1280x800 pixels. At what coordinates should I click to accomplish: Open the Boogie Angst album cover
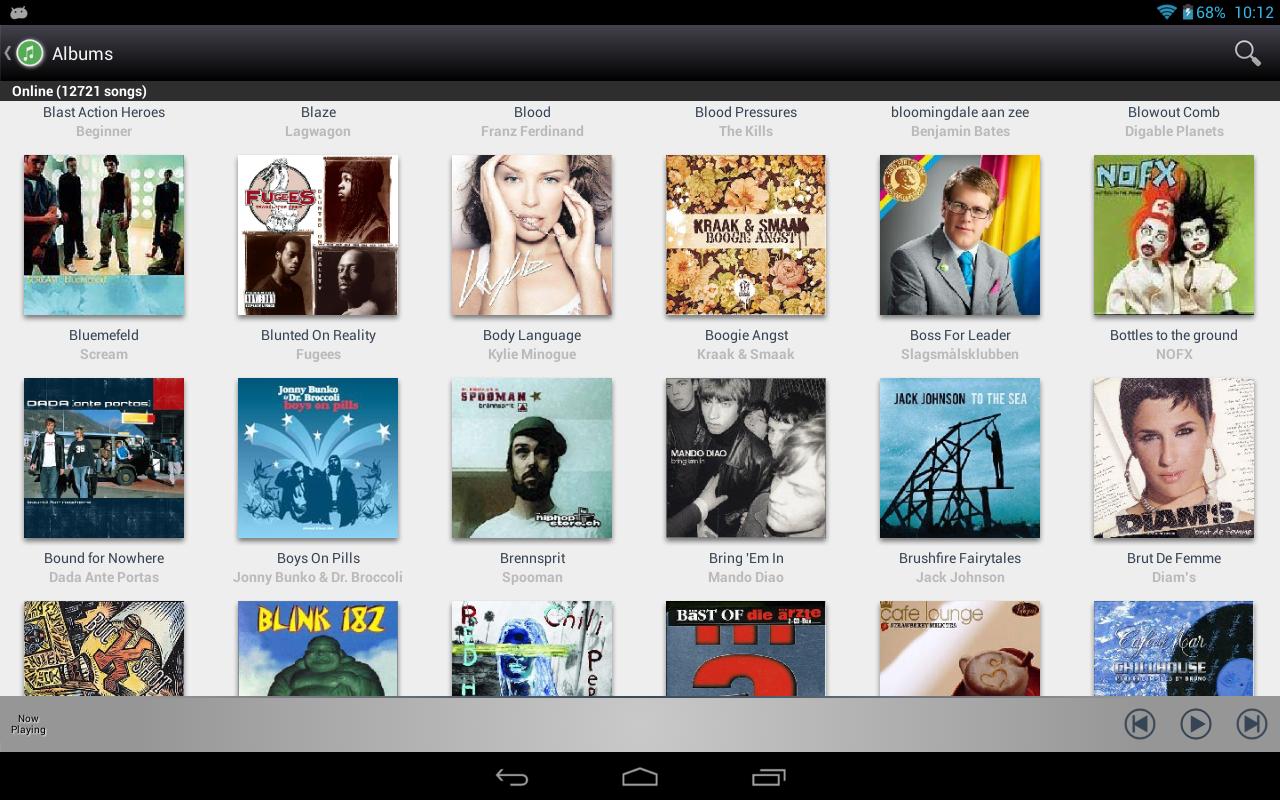[746, 235]
